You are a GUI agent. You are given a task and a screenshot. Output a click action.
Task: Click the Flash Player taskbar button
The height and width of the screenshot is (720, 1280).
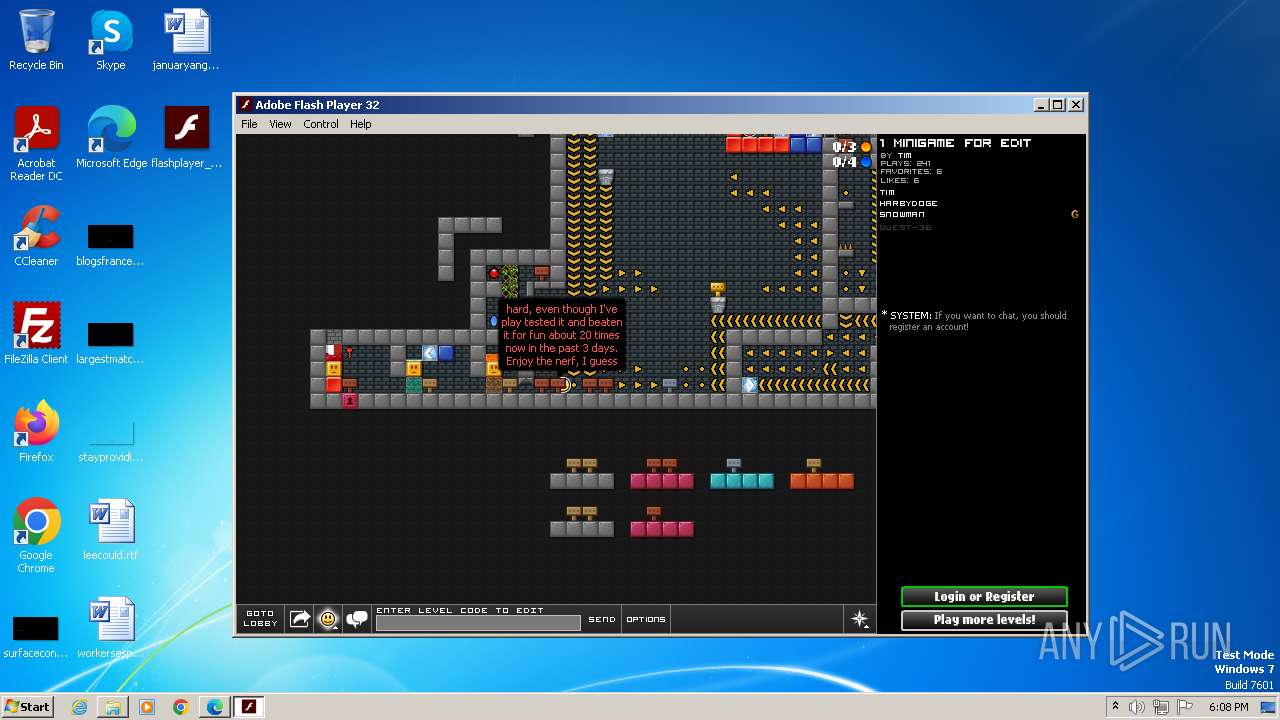[x=248, y=707]
